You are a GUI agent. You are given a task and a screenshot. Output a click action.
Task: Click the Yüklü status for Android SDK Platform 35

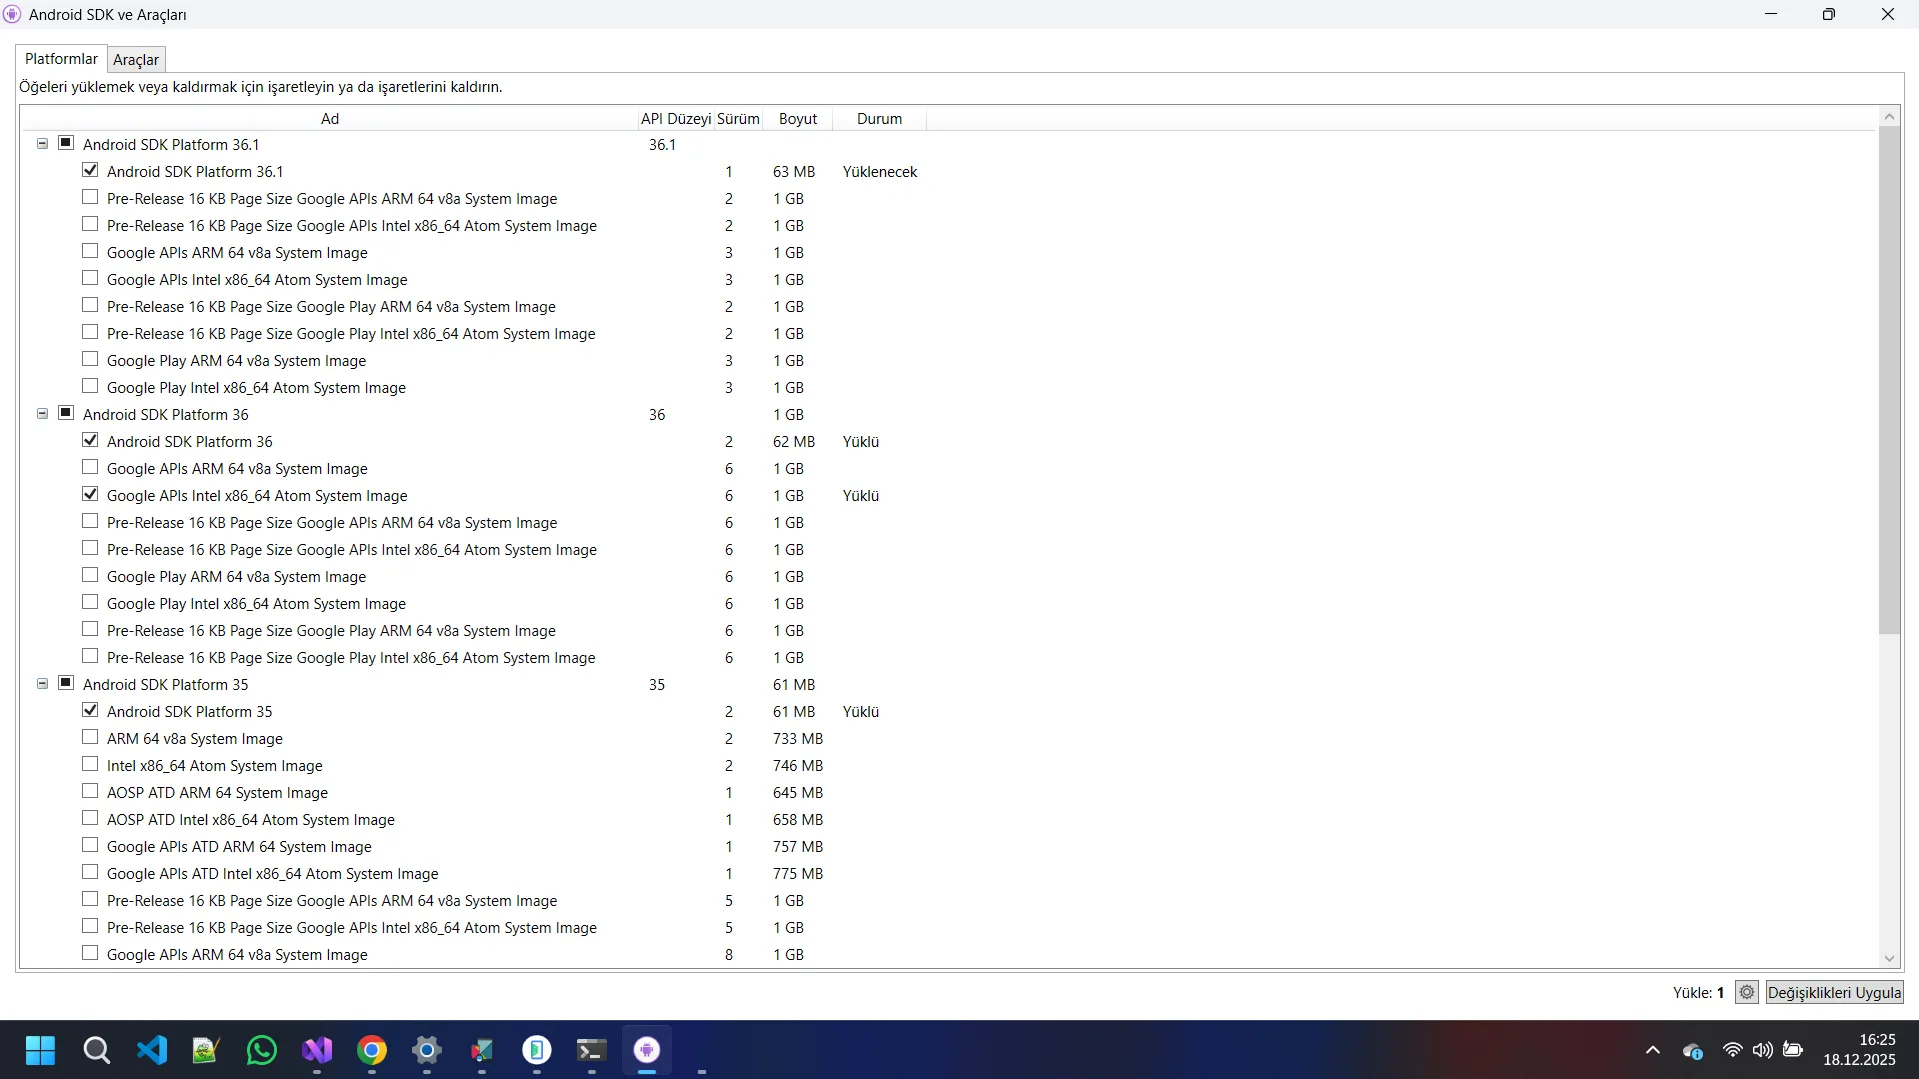click(x=861, y=712)
